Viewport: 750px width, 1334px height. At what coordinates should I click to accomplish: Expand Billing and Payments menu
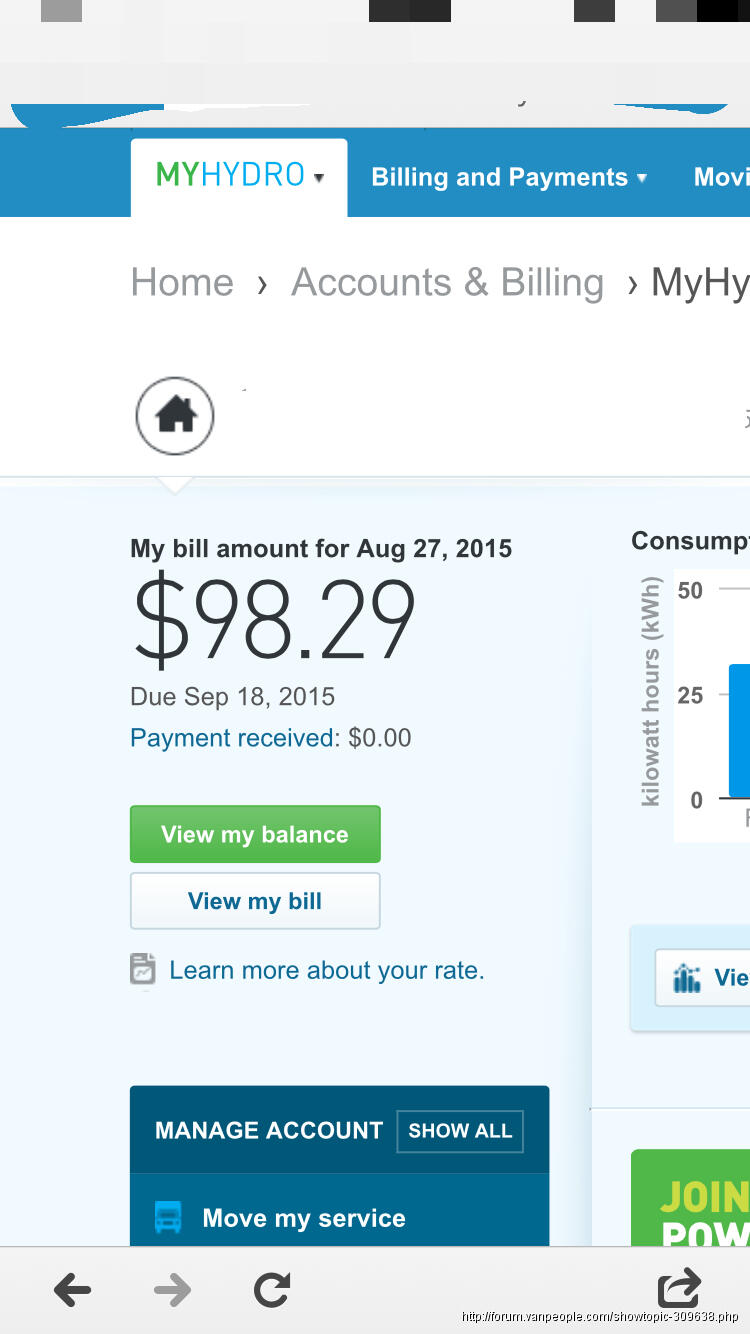[x=509, y=178]
